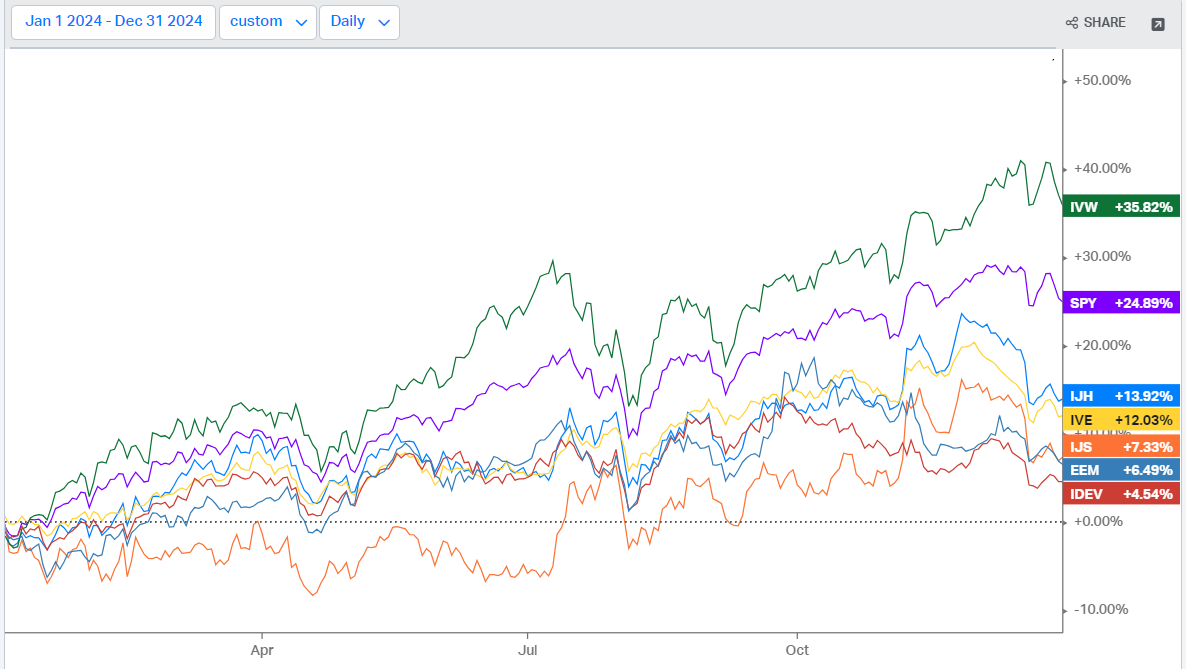Open the Daily interval dropdown
Viewport: 1186px width, 669px height.
[359, 22]
